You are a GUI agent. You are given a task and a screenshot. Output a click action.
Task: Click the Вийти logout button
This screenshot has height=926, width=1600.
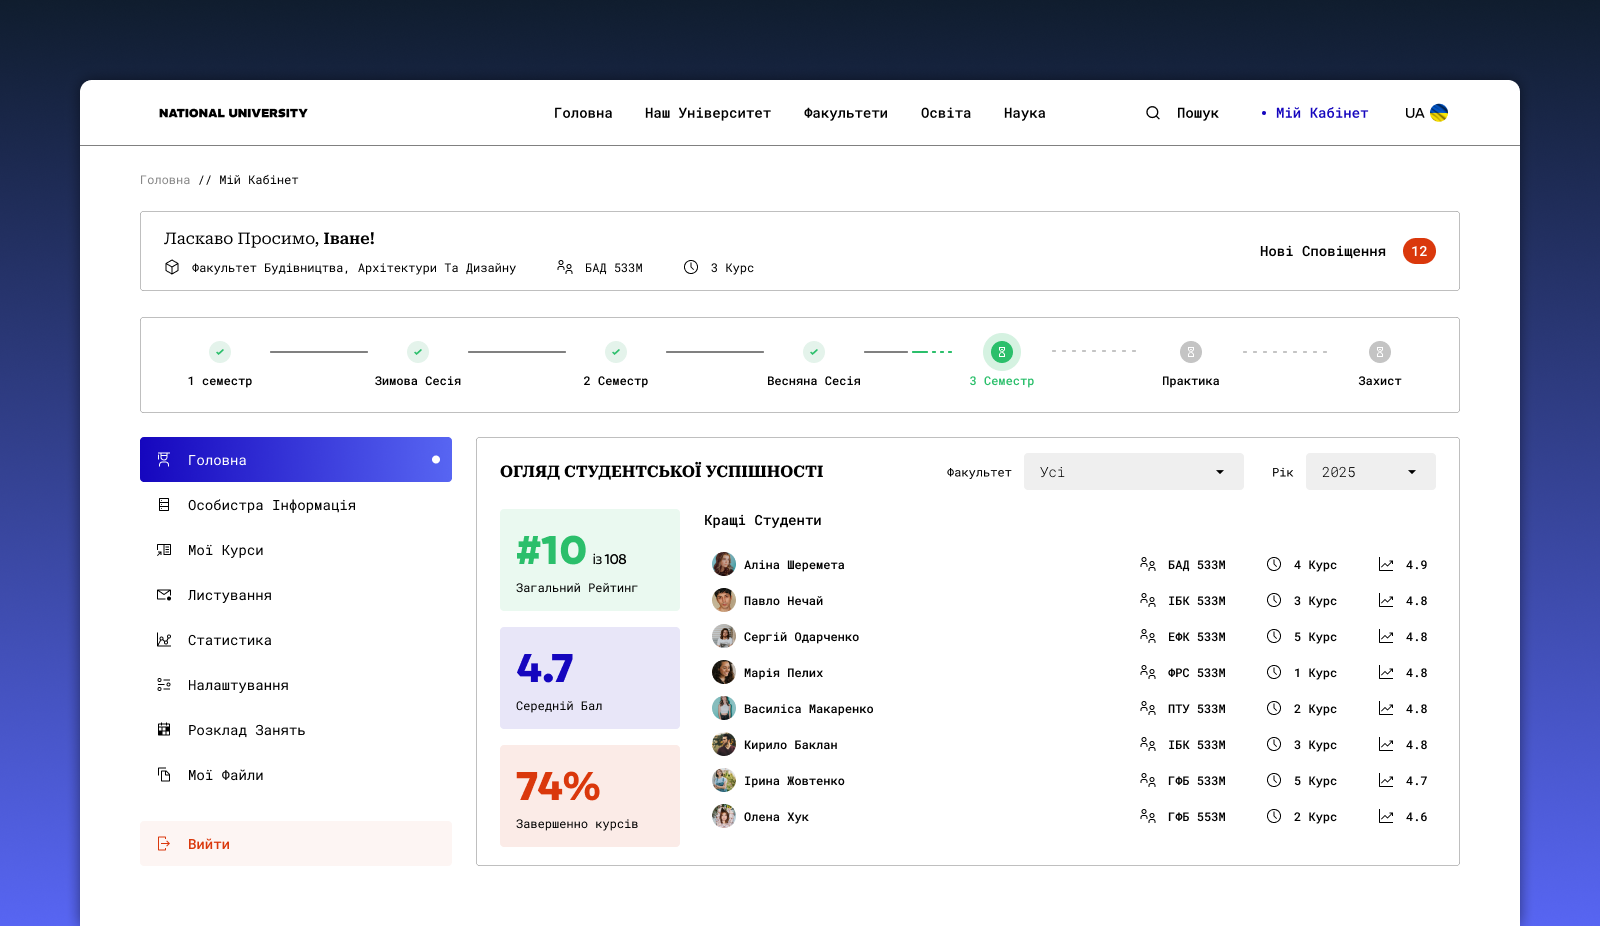[x=208, y=843]
